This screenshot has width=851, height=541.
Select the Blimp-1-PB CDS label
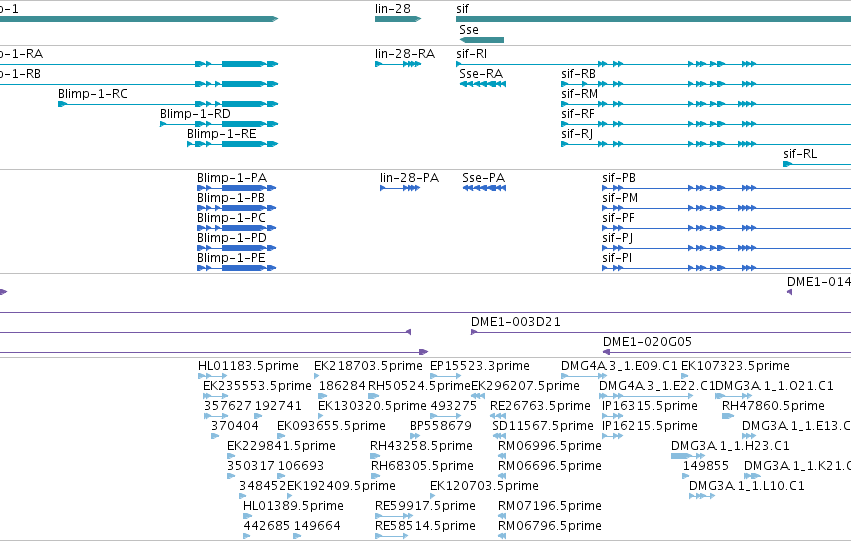coord(231,198)
